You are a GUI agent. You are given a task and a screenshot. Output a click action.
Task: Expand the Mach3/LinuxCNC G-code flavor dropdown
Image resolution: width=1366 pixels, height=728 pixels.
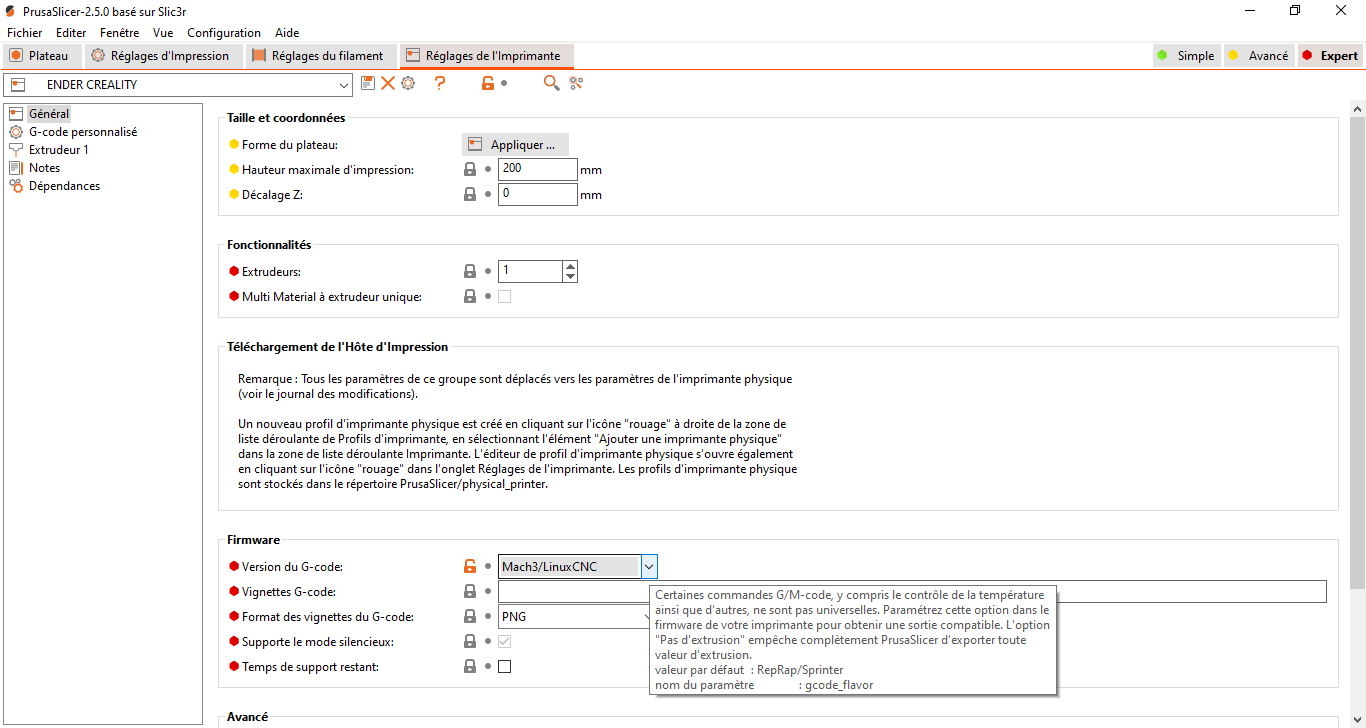(x=649, y=567)
